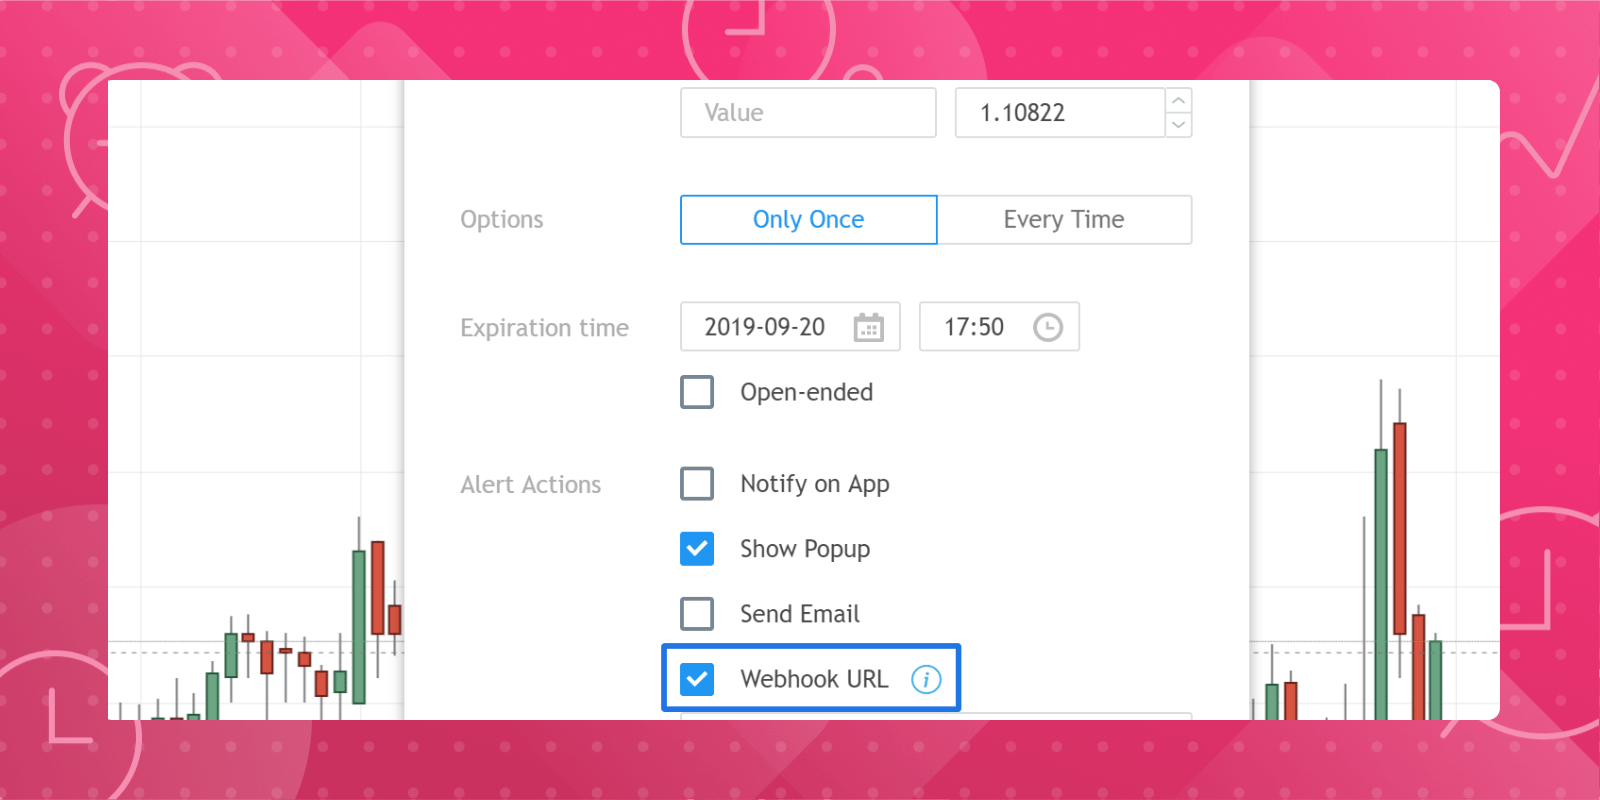This screenshot has width=1600, height=800.
Task: Switch to Every Time option
Action: coord(1064,219)
